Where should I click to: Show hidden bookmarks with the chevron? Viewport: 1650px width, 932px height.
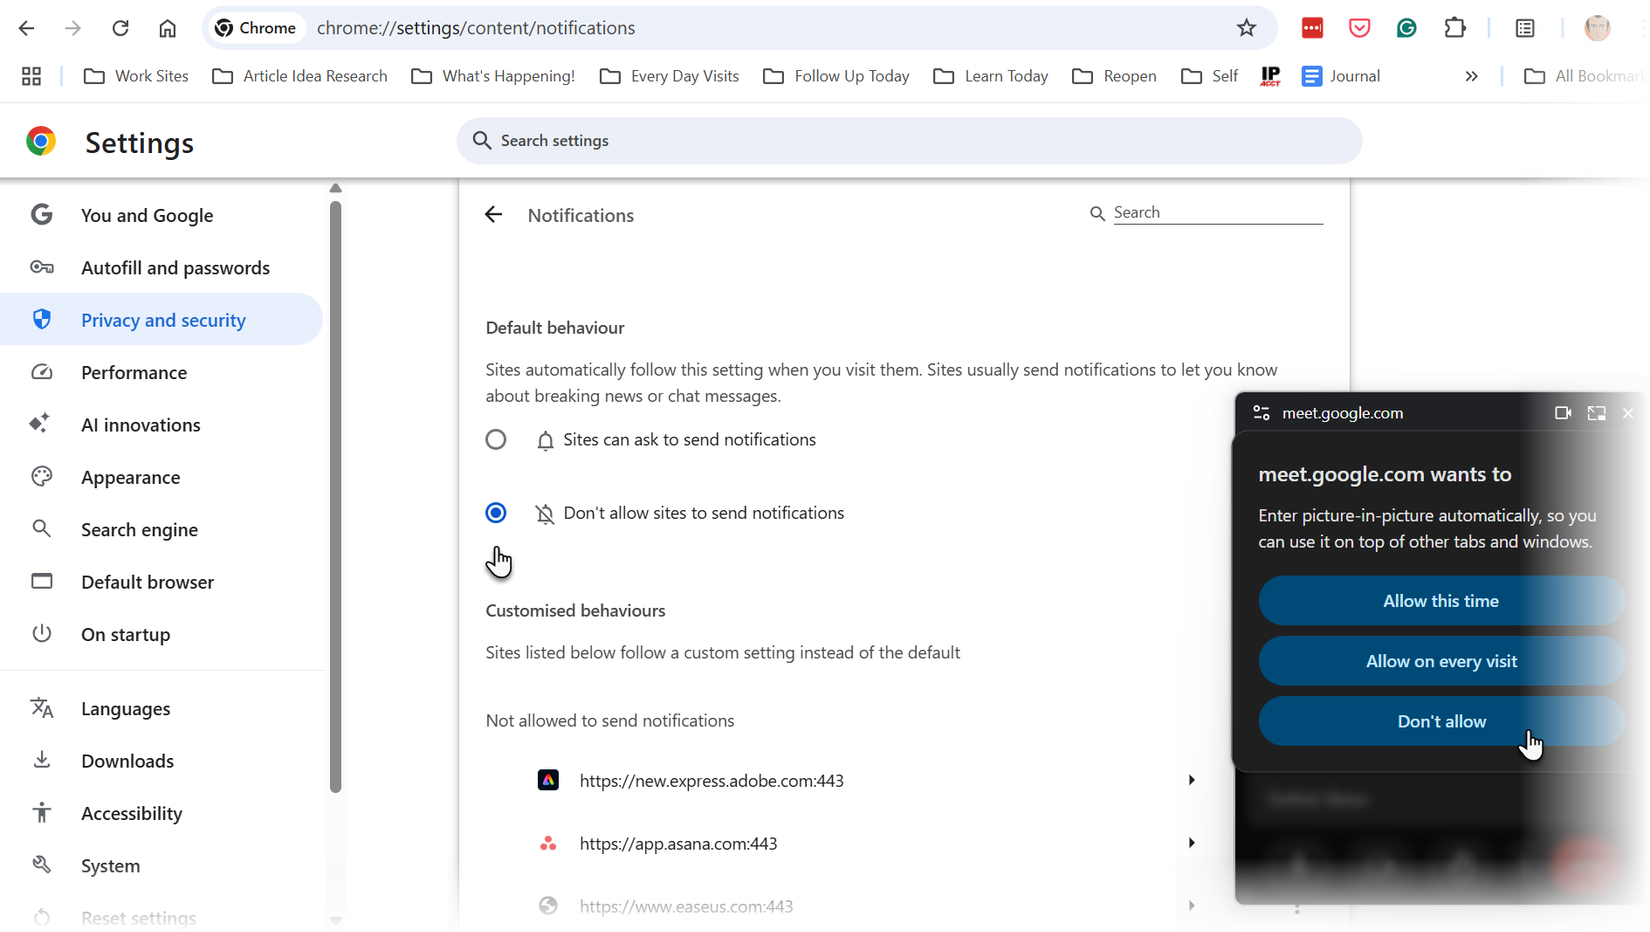pos(1471,76)
